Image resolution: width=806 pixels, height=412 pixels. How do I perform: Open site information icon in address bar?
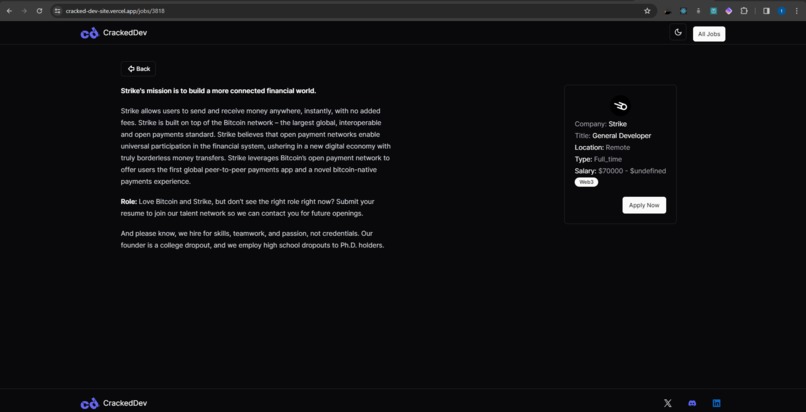58,11
